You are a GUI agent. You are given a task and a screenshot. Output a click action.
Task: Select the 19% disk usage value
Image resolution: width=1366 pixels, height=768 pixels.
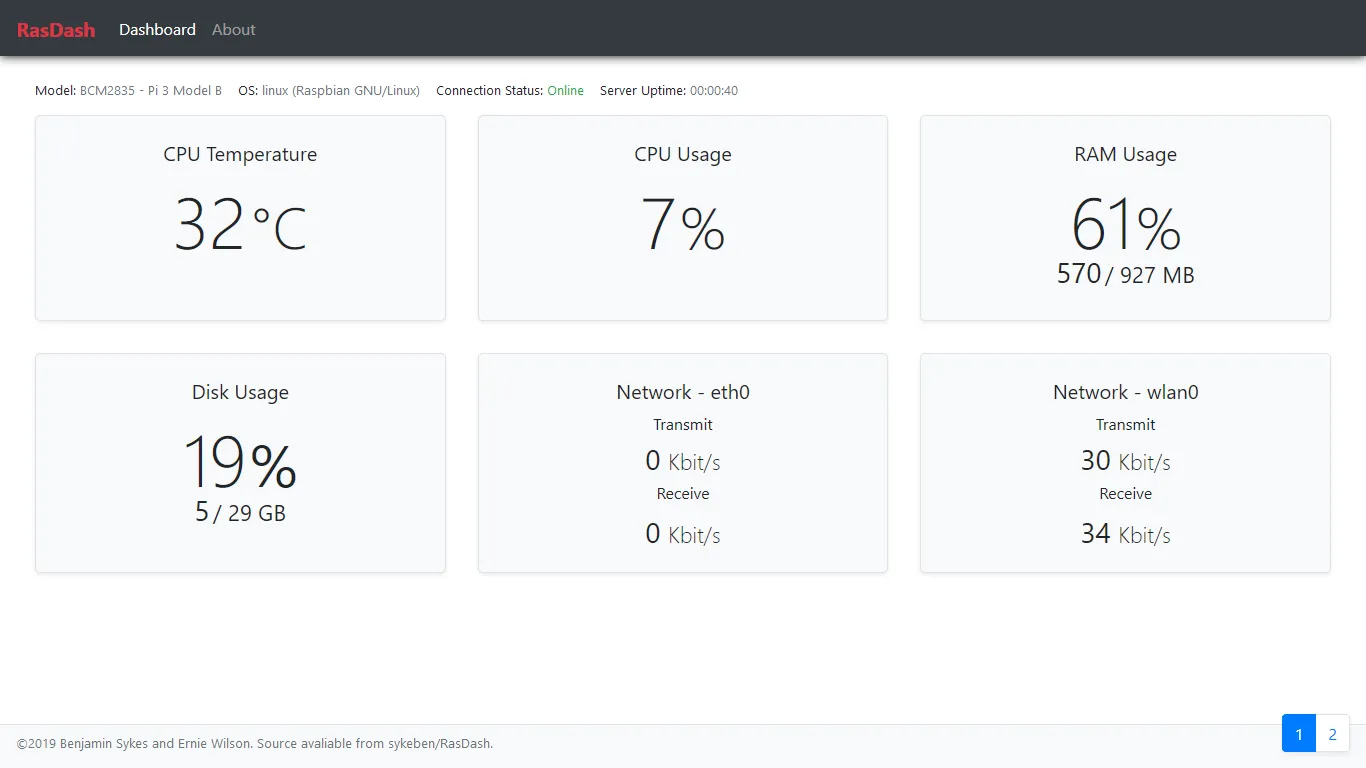pyautogui.click(x=240, y=463)
